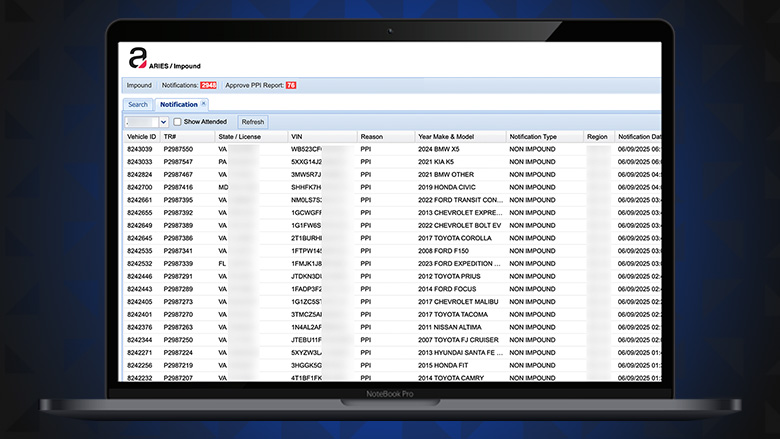Click the ARIES logo icon

pyautogui.click(x=137, y=59)
